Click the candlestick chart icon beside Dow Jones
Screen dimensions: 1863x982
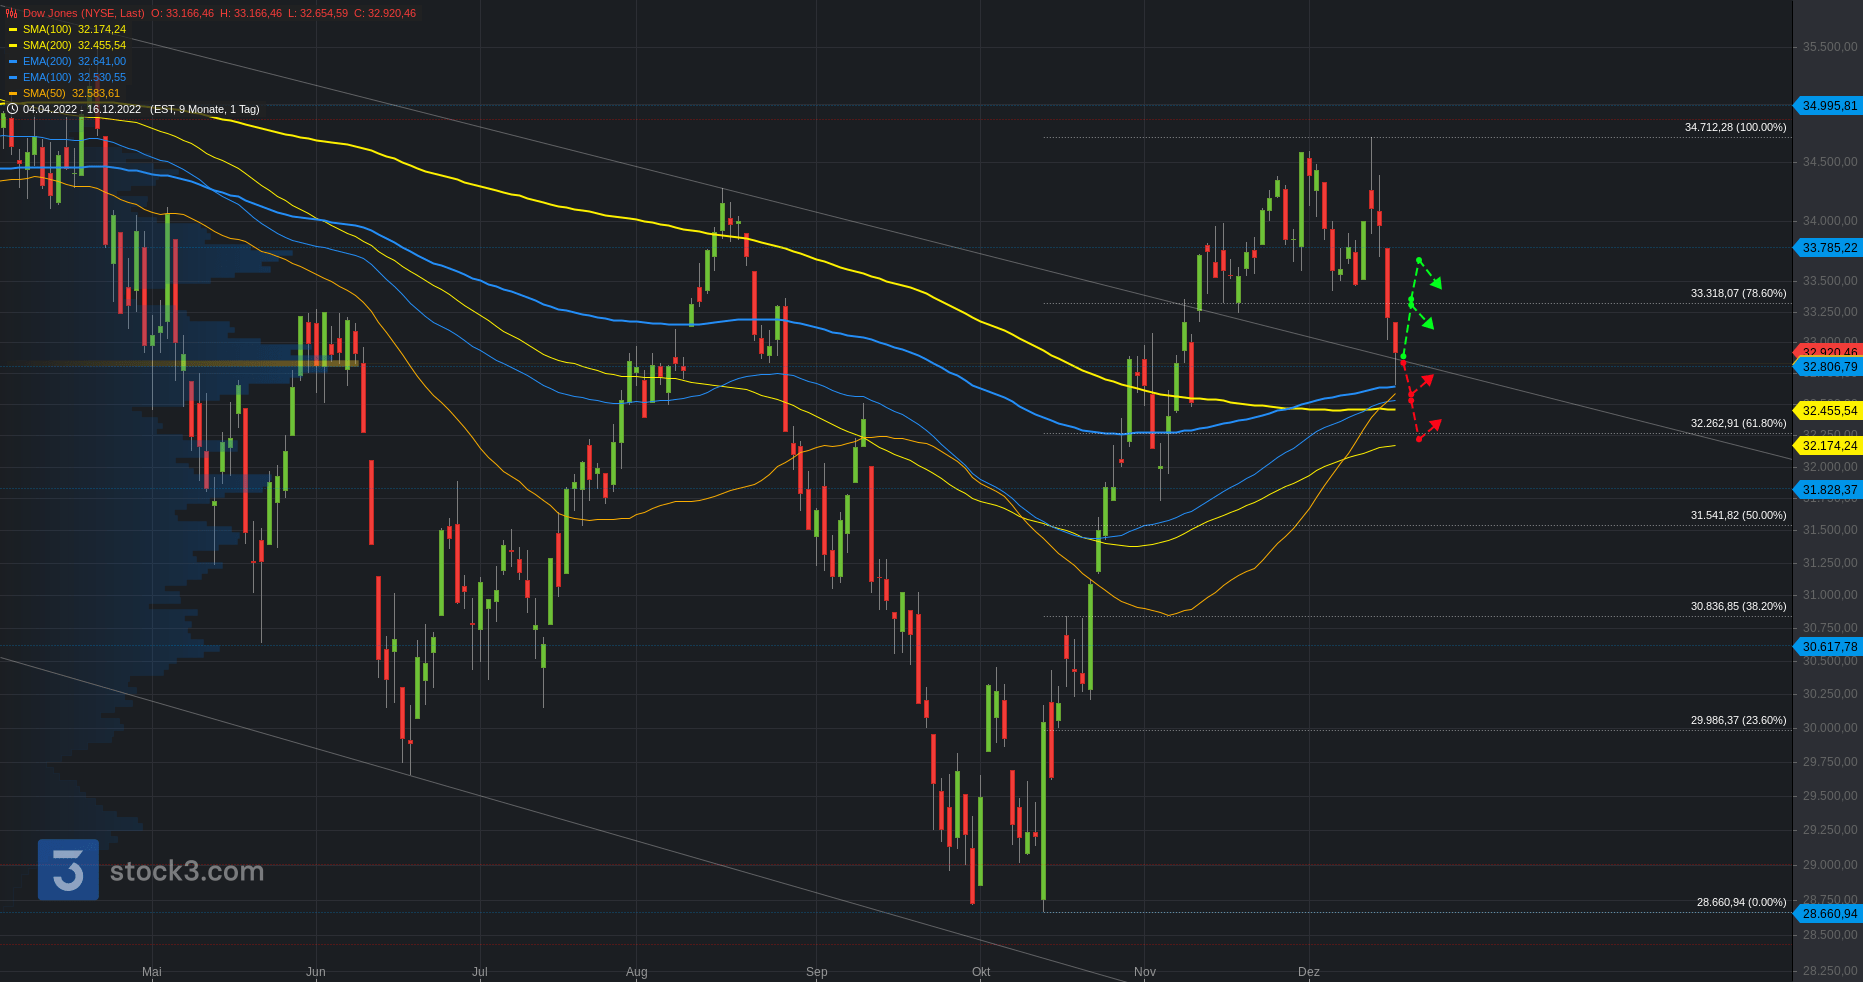[12, 13]
